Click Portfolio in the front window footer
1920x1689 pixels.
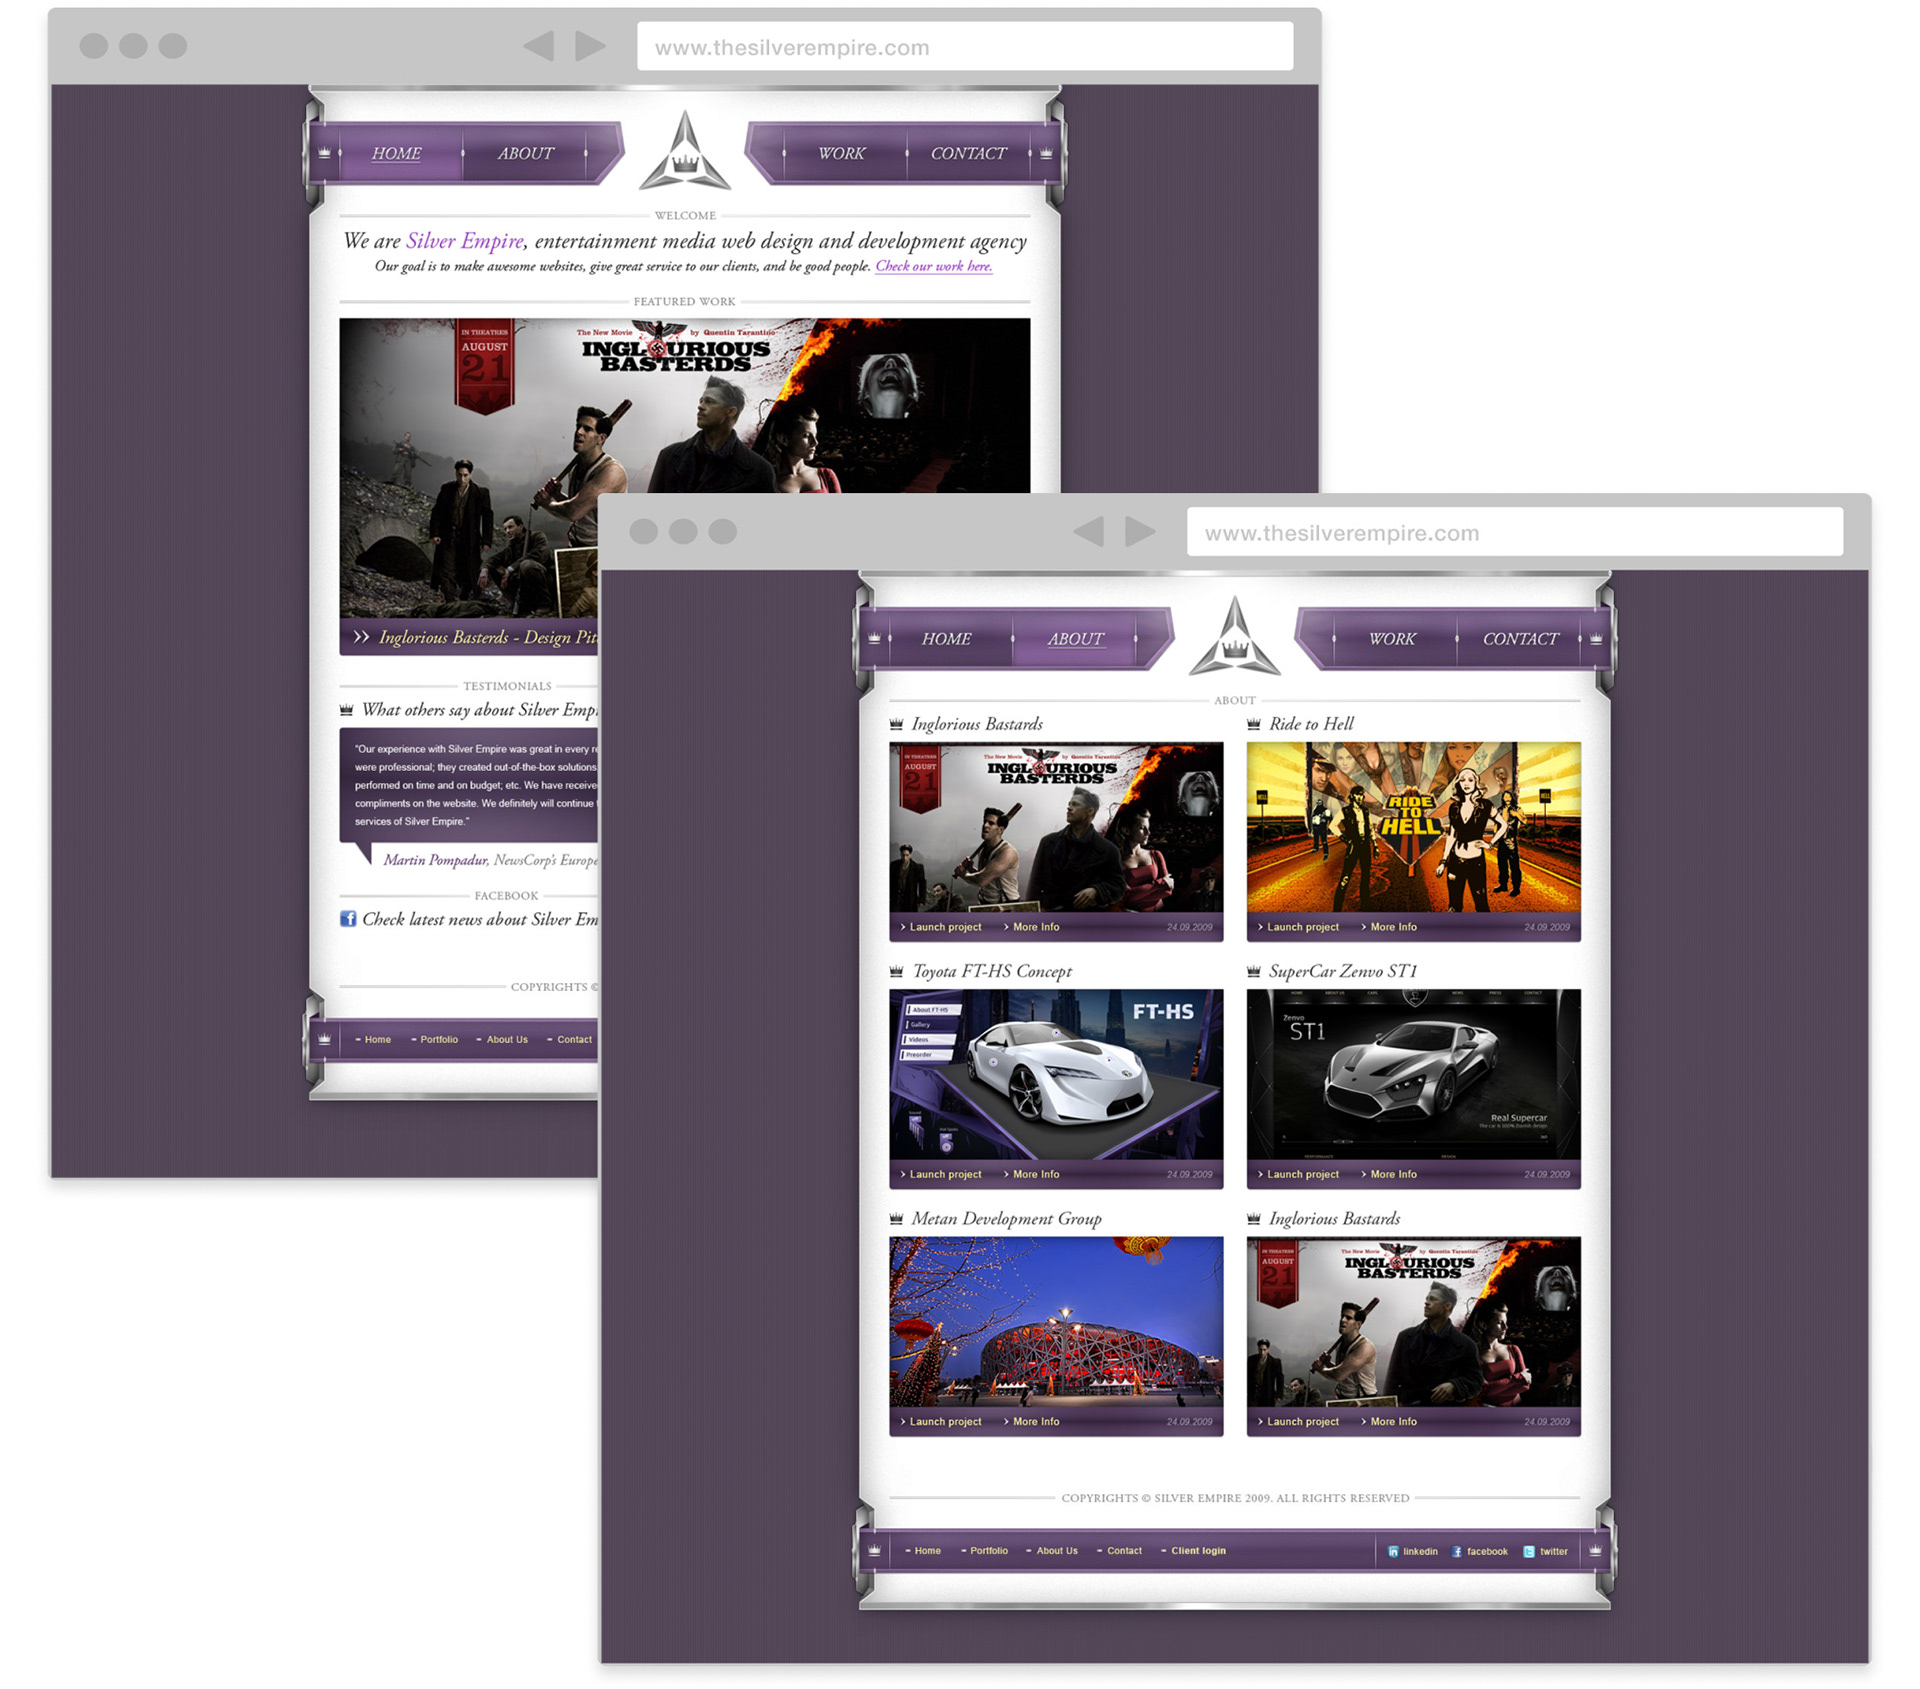point(988,1551)
